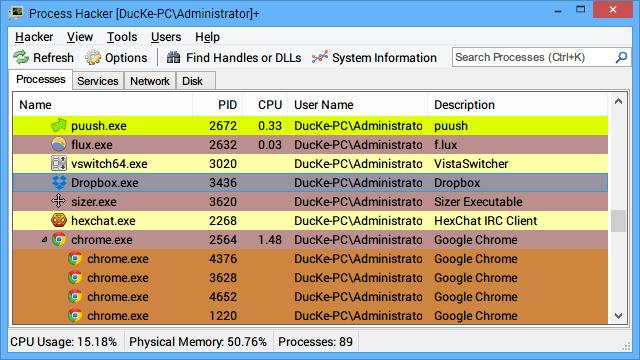Click the vertical scrollbar thumb

618,220
